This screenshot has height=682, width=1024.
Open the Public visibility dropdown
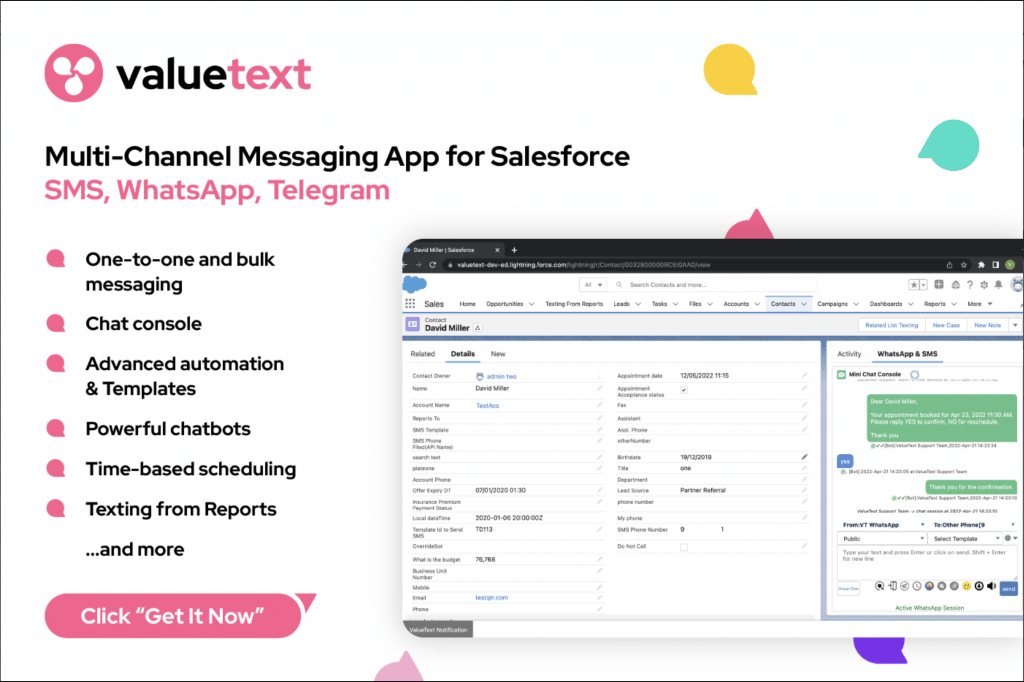pyautogui.click(x=882, y=538)
